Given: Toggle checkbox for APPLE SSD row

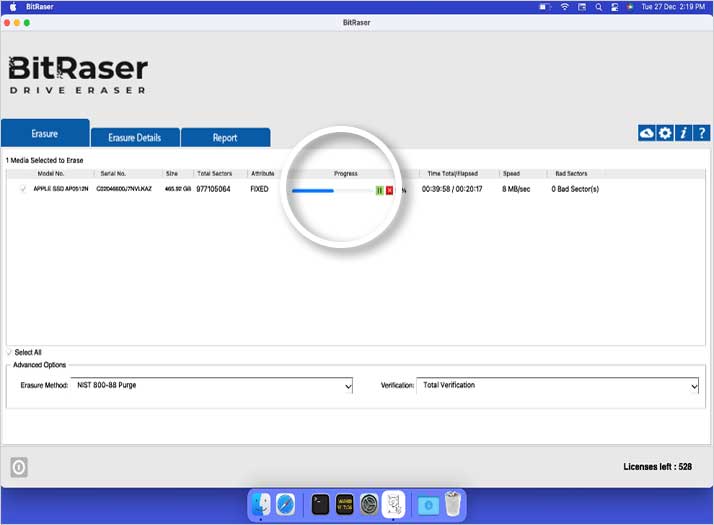Looking at the screenshot, I should pos(23,189).
